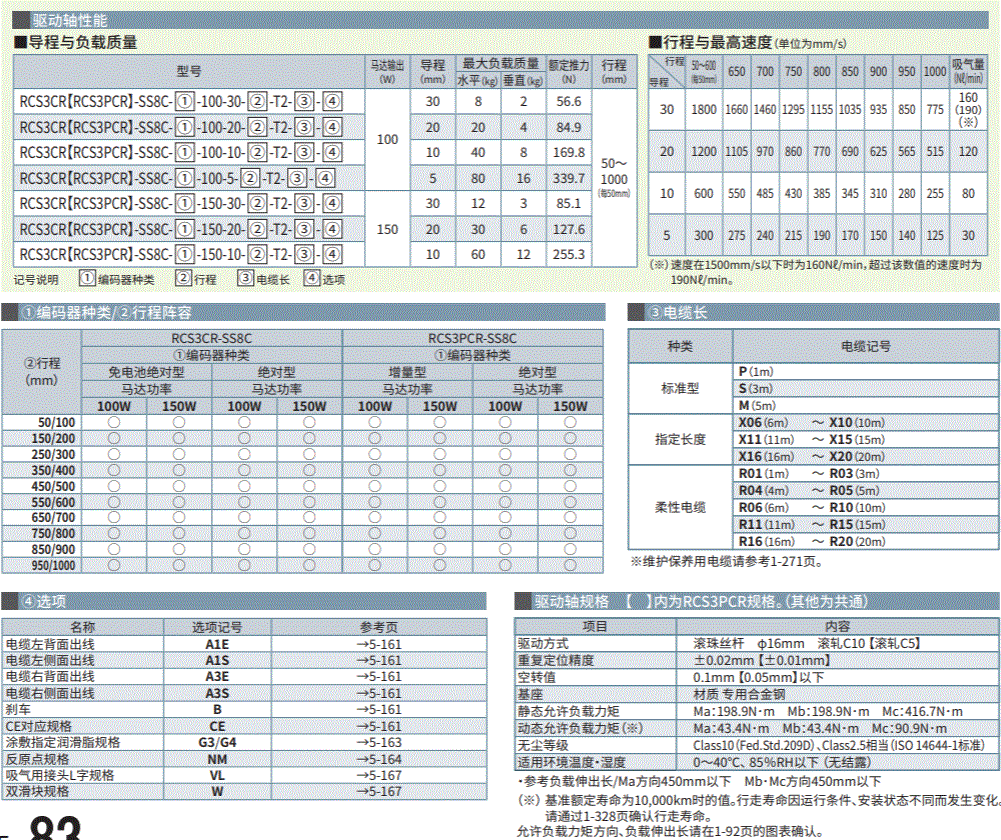1001x840 pixels.
Task: Click the 339.7 rated thrust value
Action: coord(568,178)
